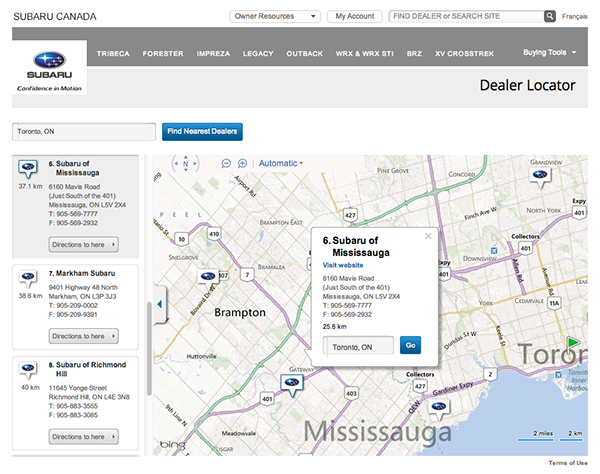
Task: Close the Subaru of Mississauga popup
Action: [x=428, y=236]
